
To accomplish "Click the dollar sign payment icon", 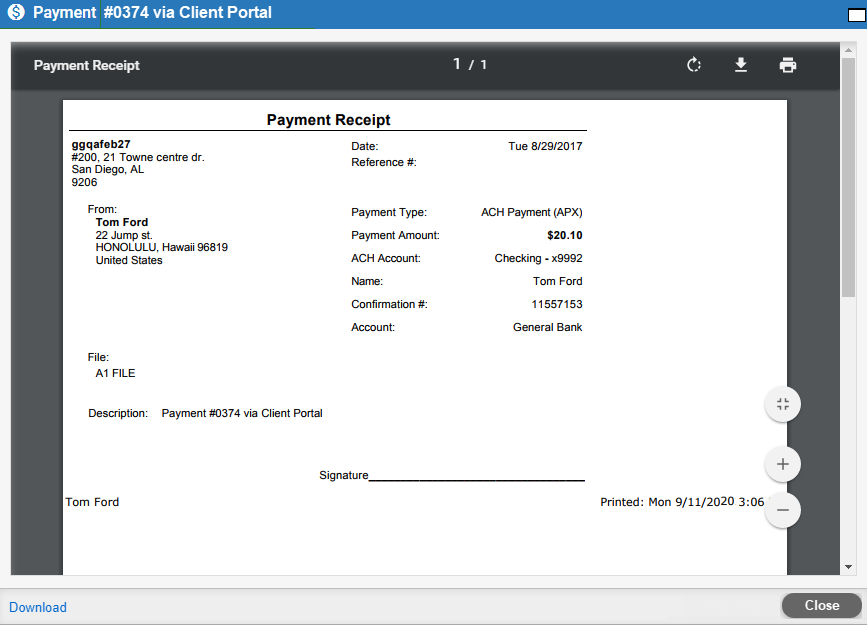I will (x=16, y=12).
